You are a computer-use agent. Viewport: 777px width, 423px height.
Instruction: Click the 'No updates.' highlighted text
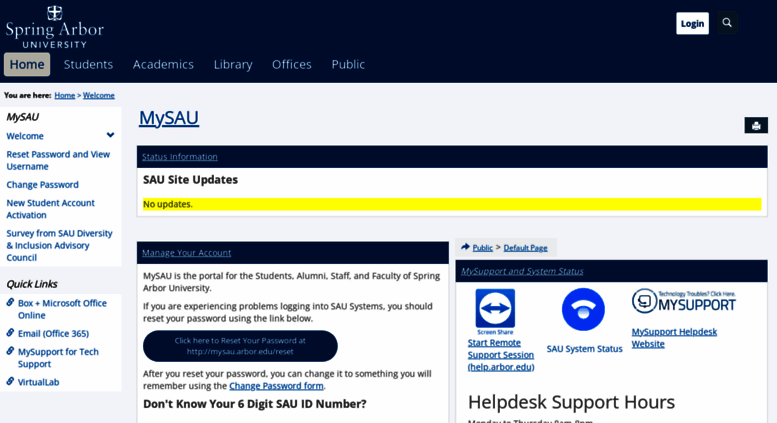167,204
